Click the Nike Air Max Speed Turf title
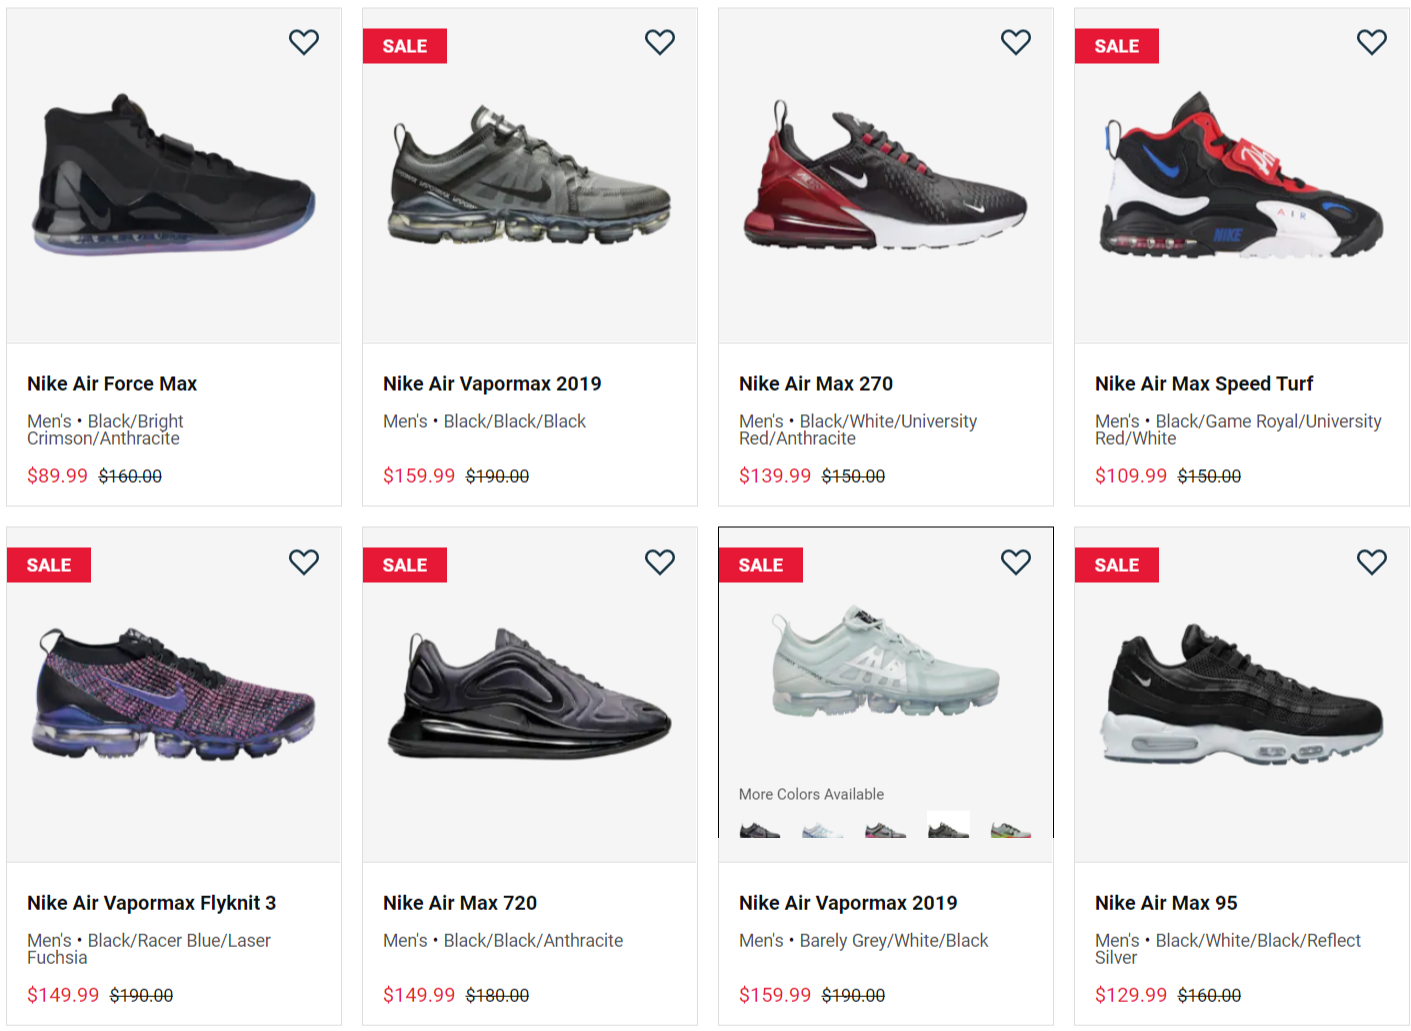1411x1031 pixels. (x=1204, y=384)
